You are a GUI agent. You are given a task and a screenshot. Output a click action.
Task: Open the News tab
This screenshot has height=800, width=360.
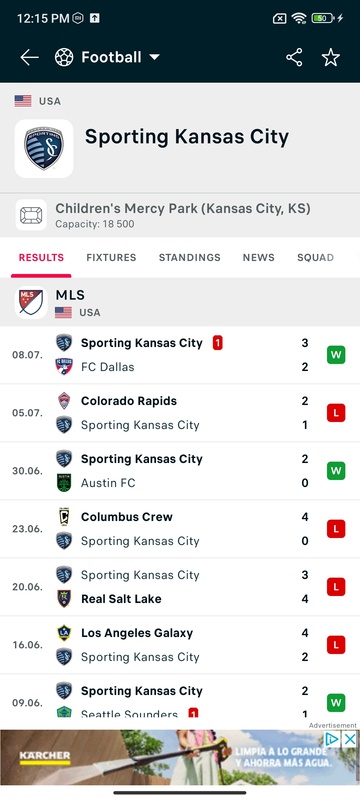(259, 258)
